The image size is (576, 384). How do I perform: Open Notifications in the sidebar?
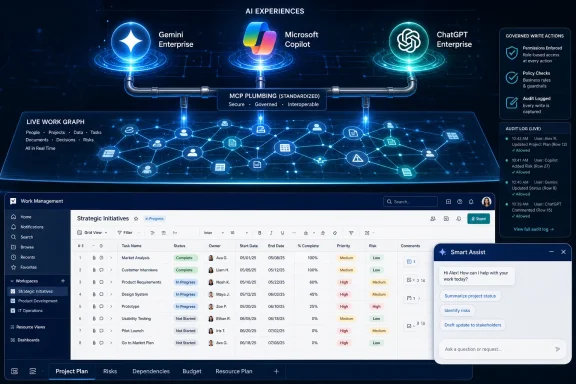(x=27, y=227)
